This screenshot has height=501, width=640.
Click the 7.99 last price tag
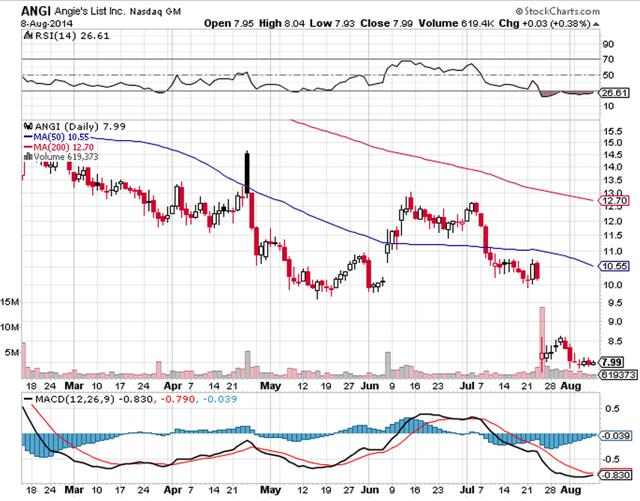point(611,362)
